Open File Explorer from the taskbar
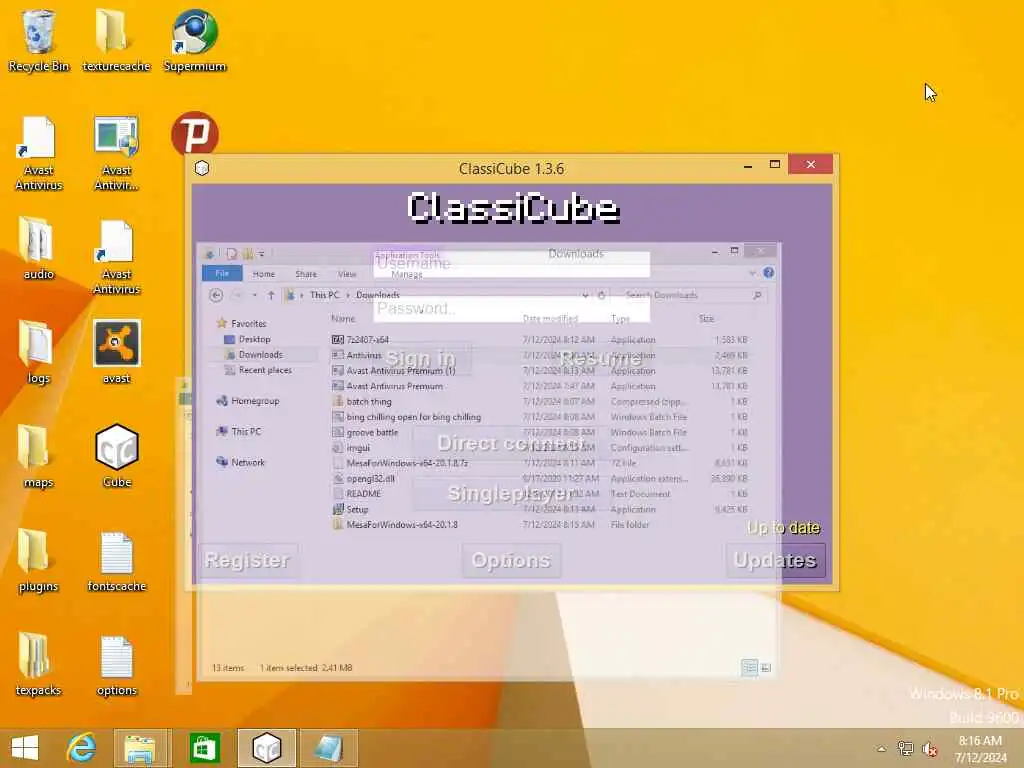Image resolution: width=1024 pixels, height=768 pixels. pos(140,748)
